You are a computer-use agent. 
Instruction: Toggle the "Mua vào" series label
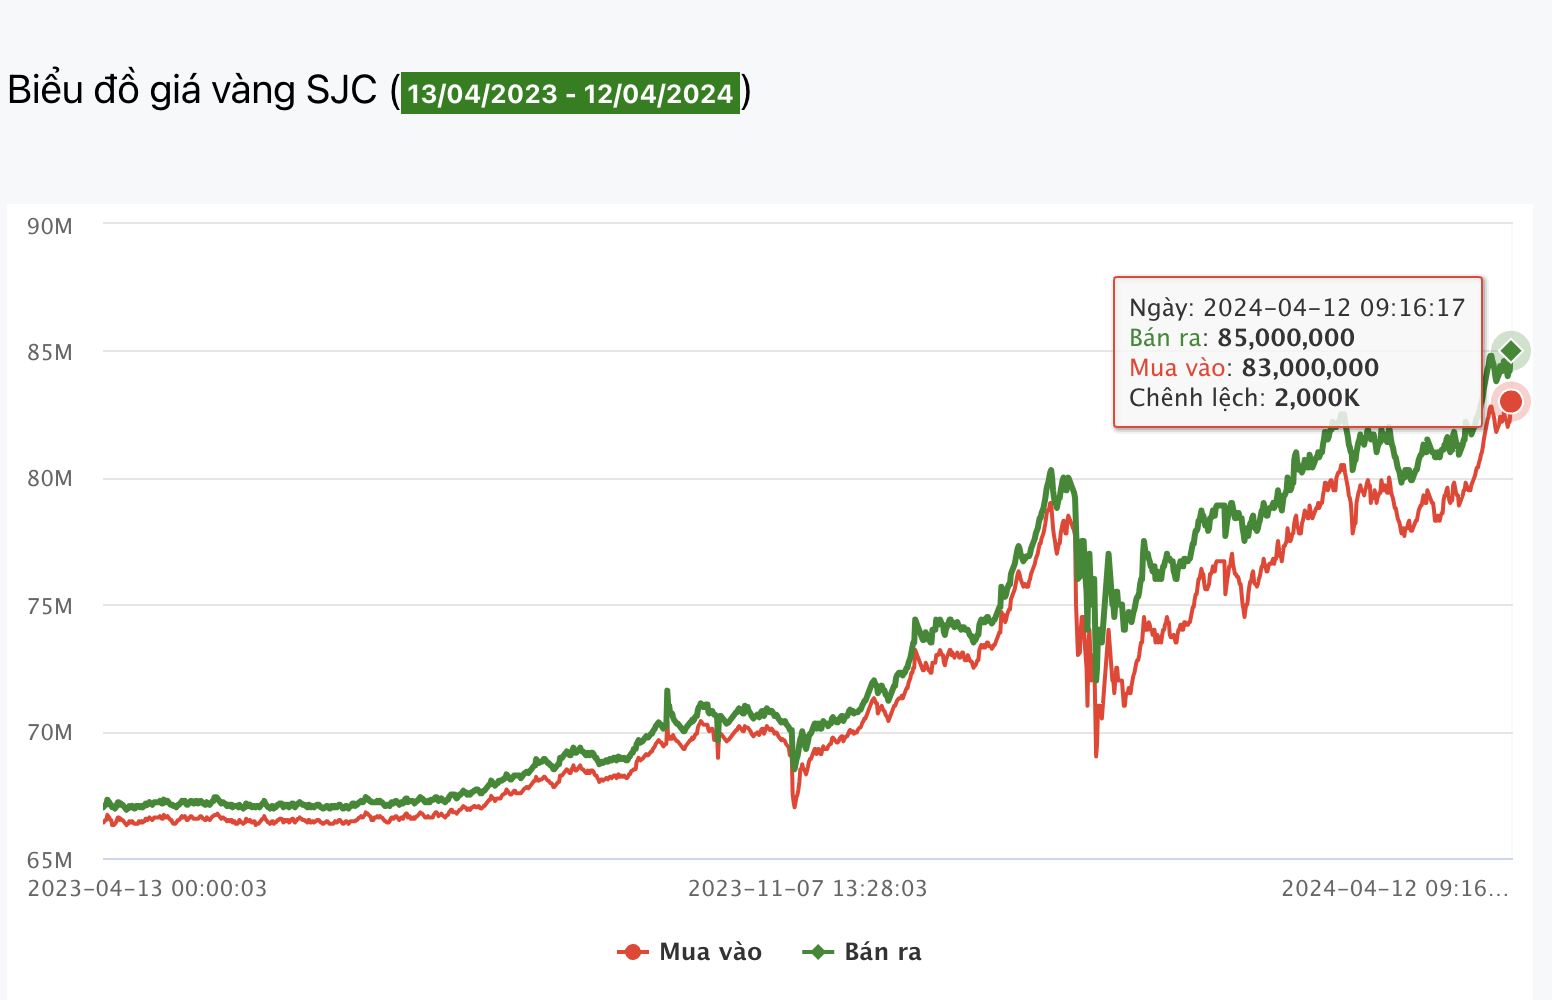710,952
